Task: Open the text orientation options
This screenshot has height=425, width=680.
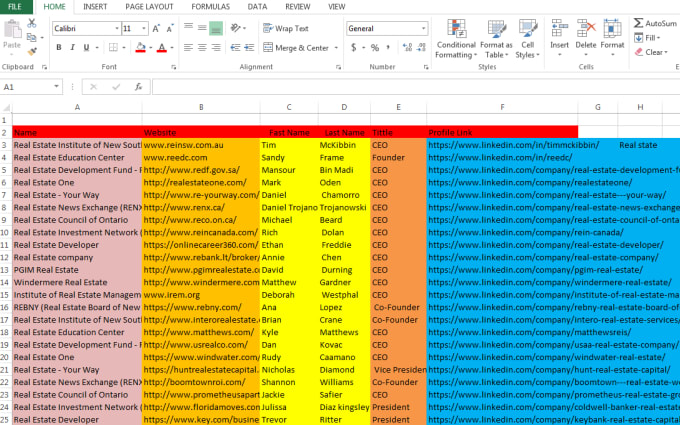Action: (238, 28)
